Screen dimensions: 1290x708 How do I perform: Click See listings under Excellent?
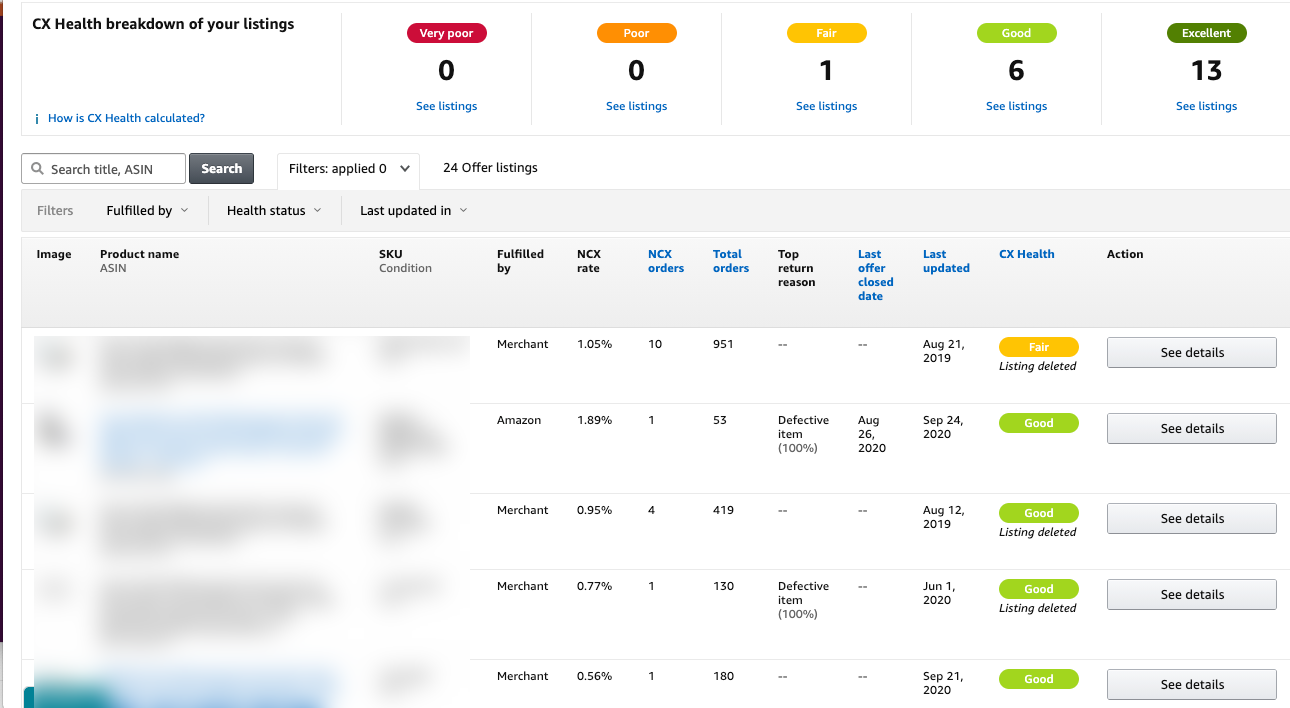(1206, 106)
